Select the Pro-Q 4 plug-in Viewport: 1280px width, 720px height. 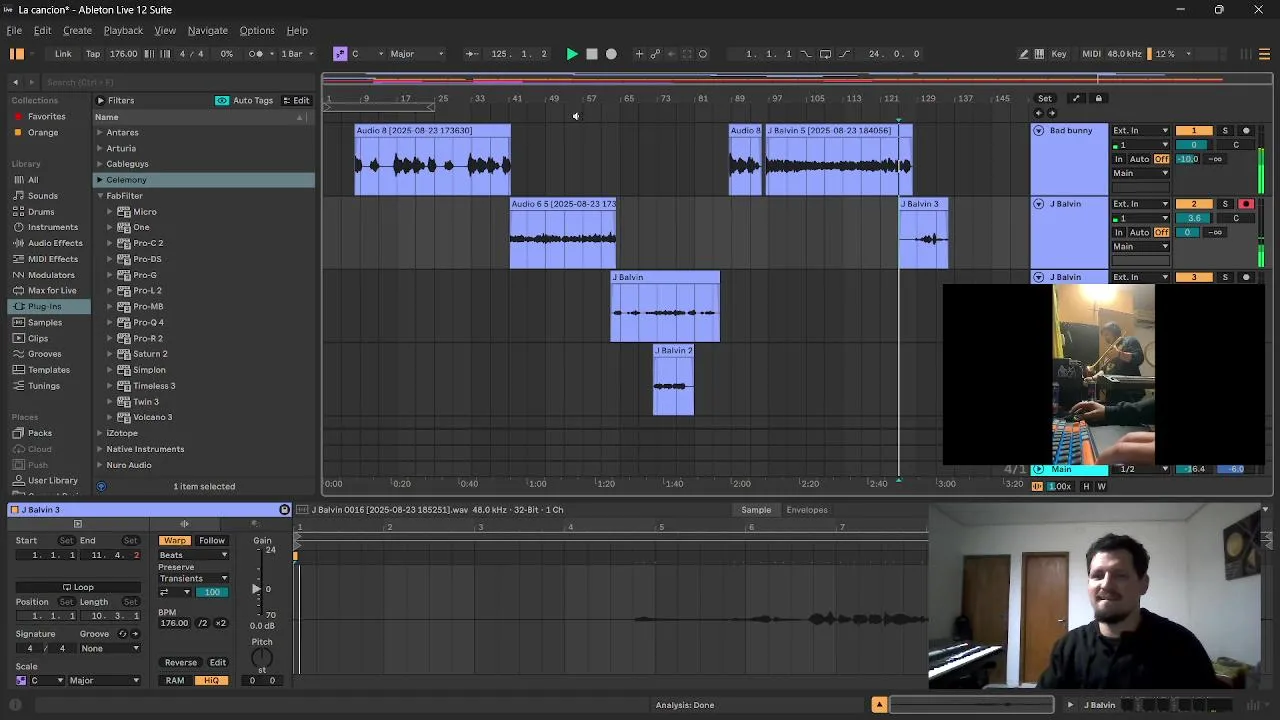[x=148, y=322]
